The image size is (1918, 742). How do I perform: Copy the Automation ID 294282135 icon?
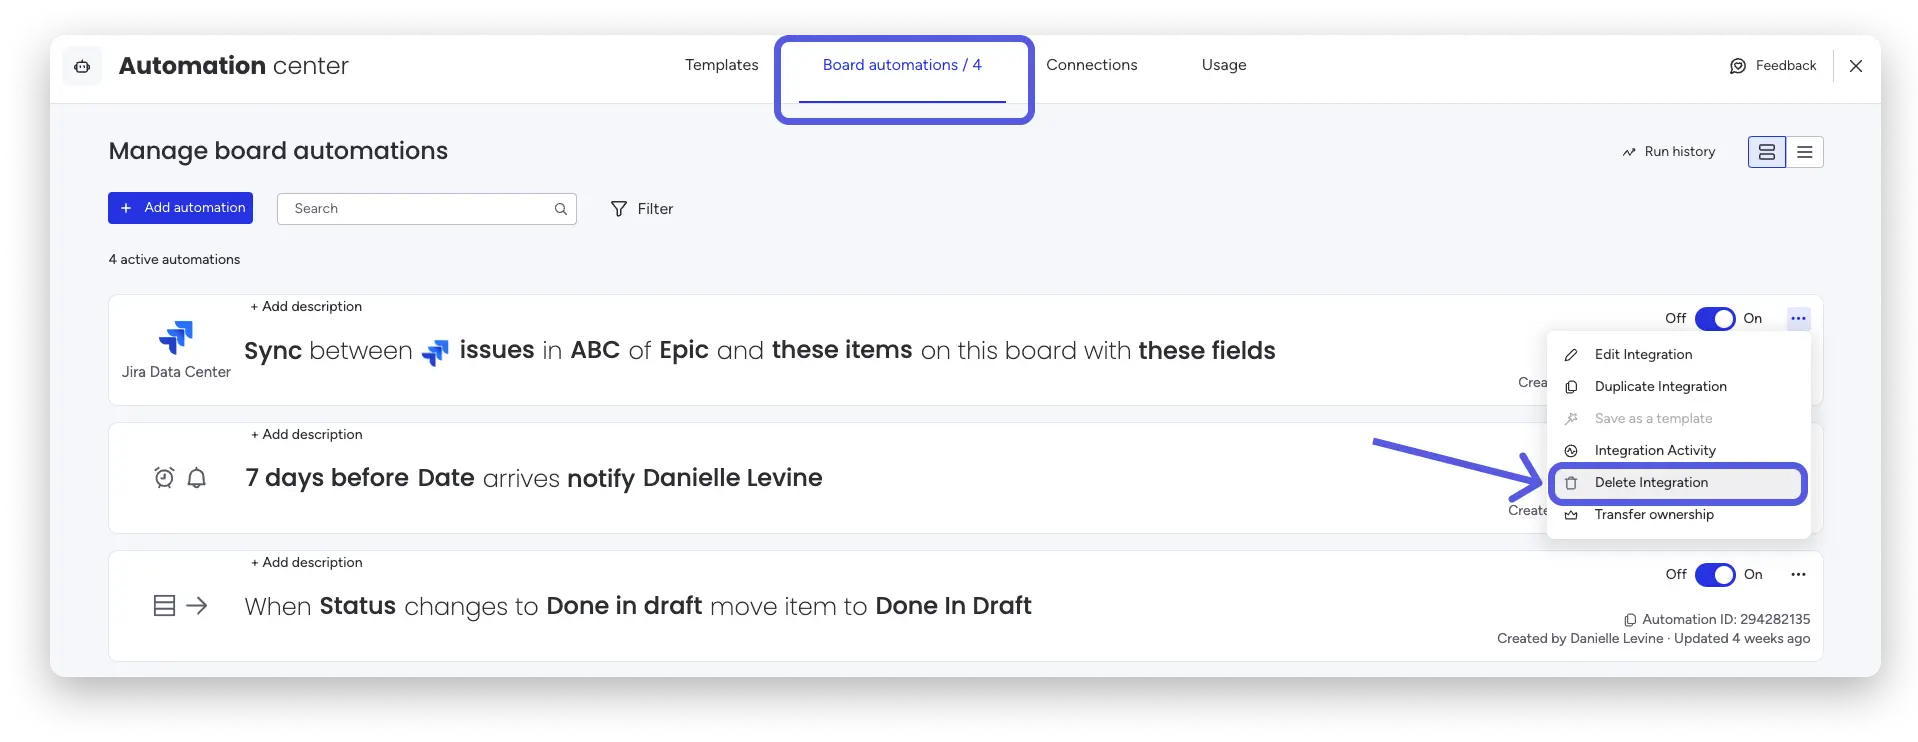[1630, 620]
